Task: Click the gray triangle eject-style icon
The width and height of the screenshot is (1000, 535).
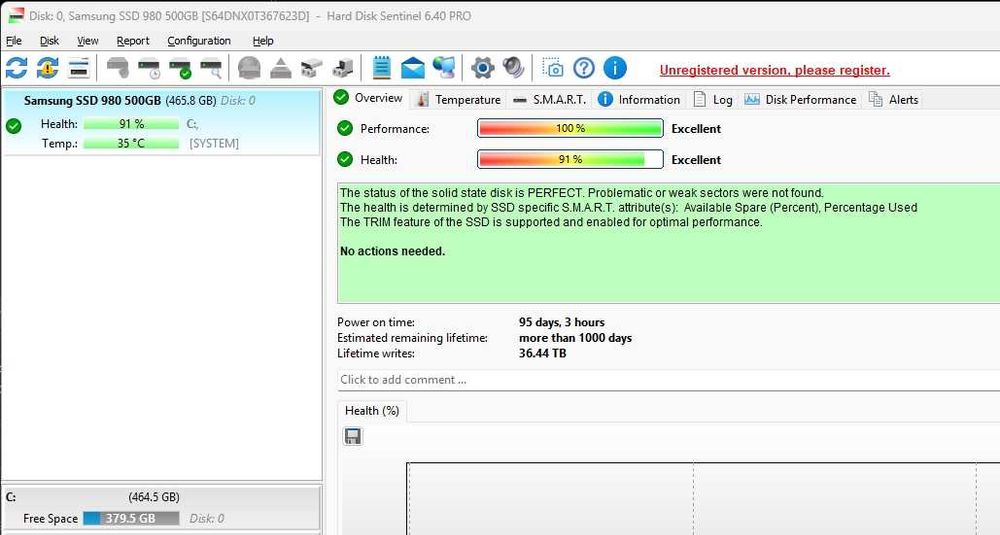Action: pyautogui.click(x=280, y=68)
